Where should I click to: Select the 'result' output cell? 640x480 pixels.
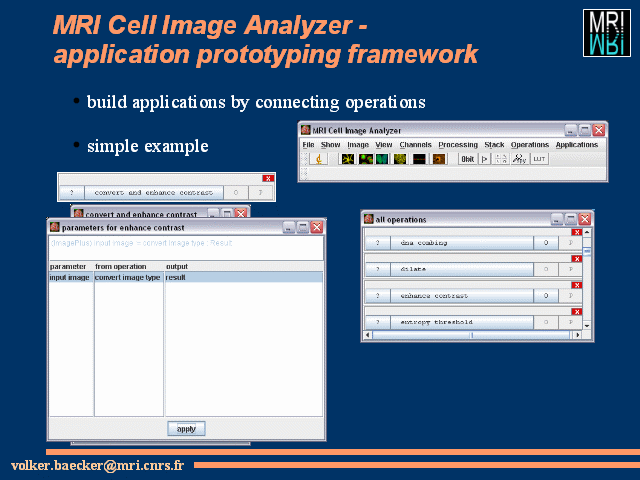244,278
